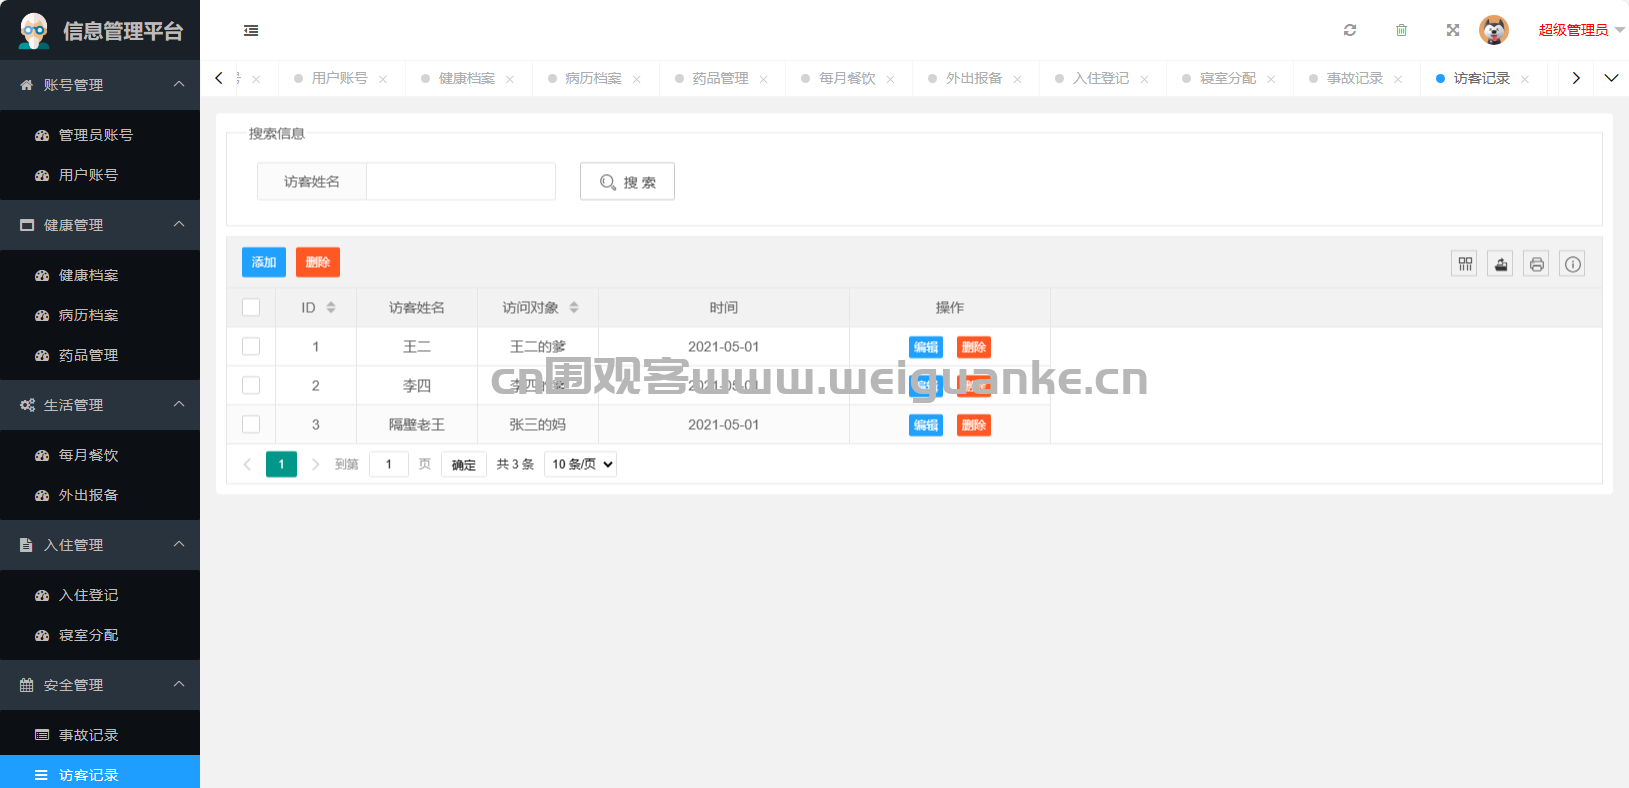The height and width of the screenshot is (788, 1629).
Task: Click the 张三的妈 cell
Action: click(x=537, y=424)
